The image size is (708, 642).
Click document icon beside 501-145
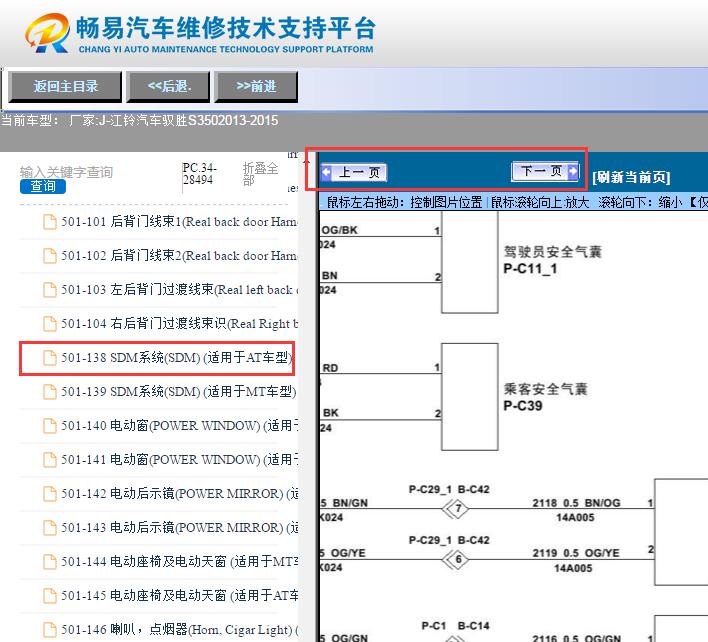pyautogui.click(x=50, y=596)
